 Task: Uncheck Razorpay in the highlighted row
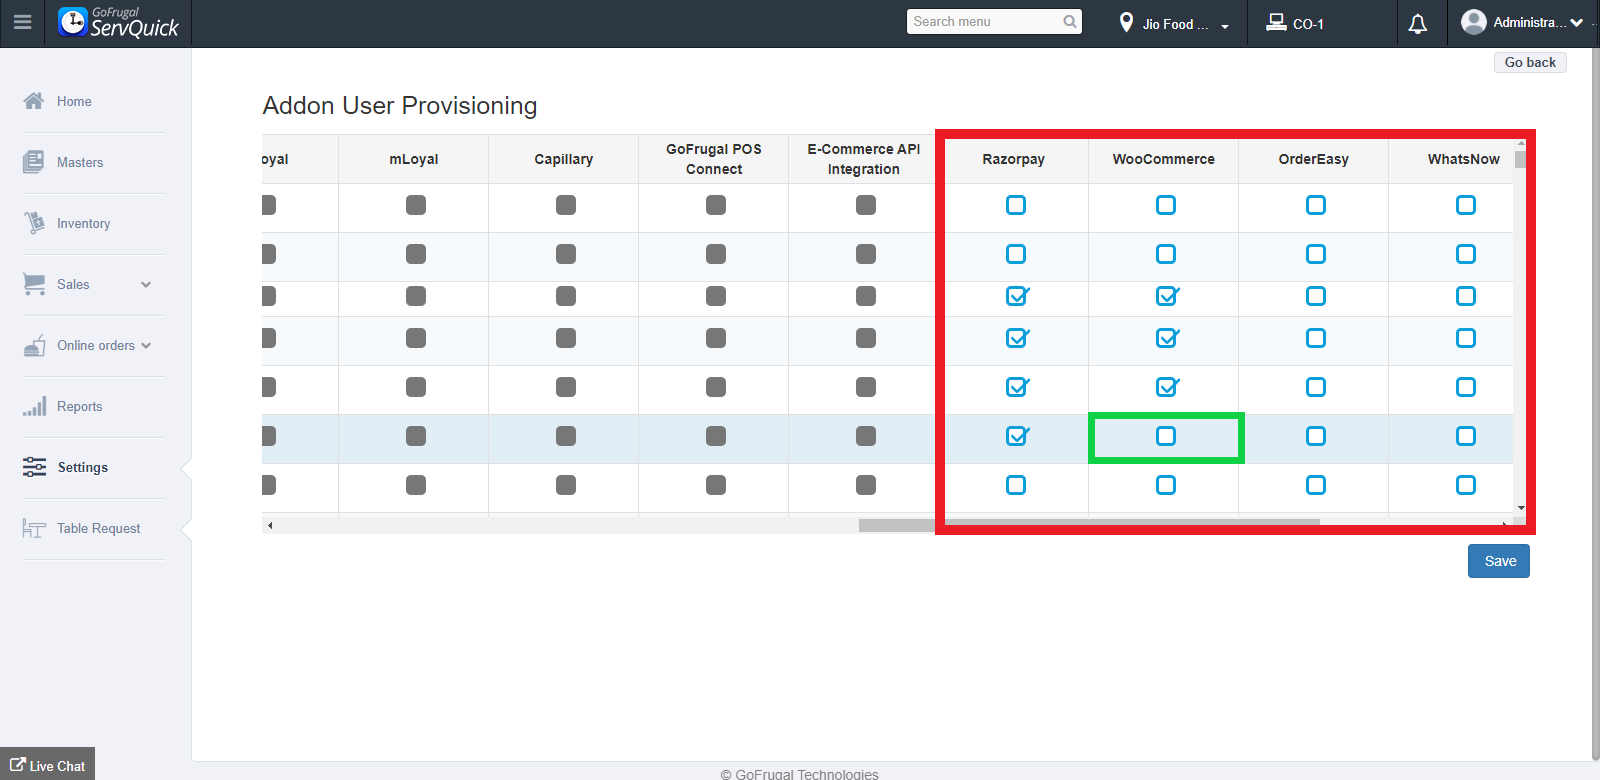[x=1017, y=436]
